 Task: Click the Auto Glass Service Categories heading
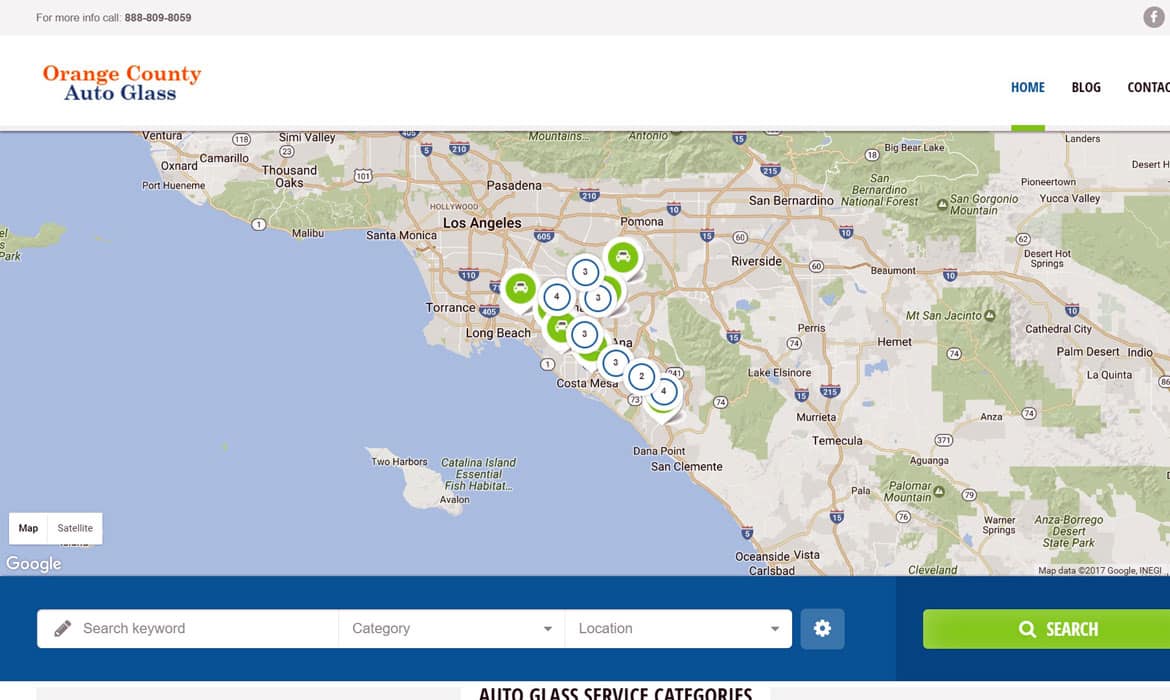click(x=615, y=693)
